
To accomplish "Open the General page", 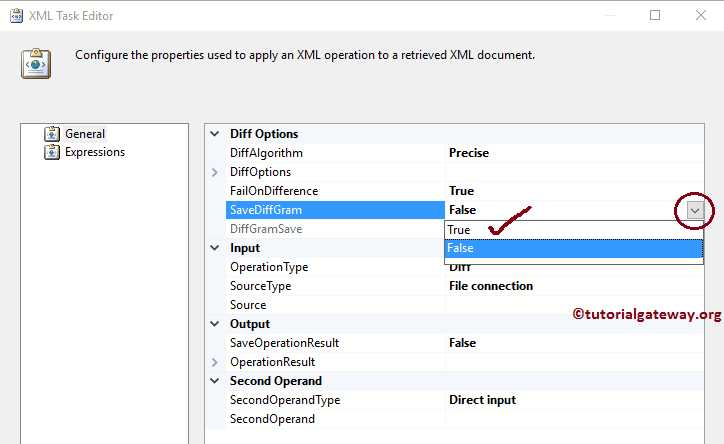I will (85, 134).
